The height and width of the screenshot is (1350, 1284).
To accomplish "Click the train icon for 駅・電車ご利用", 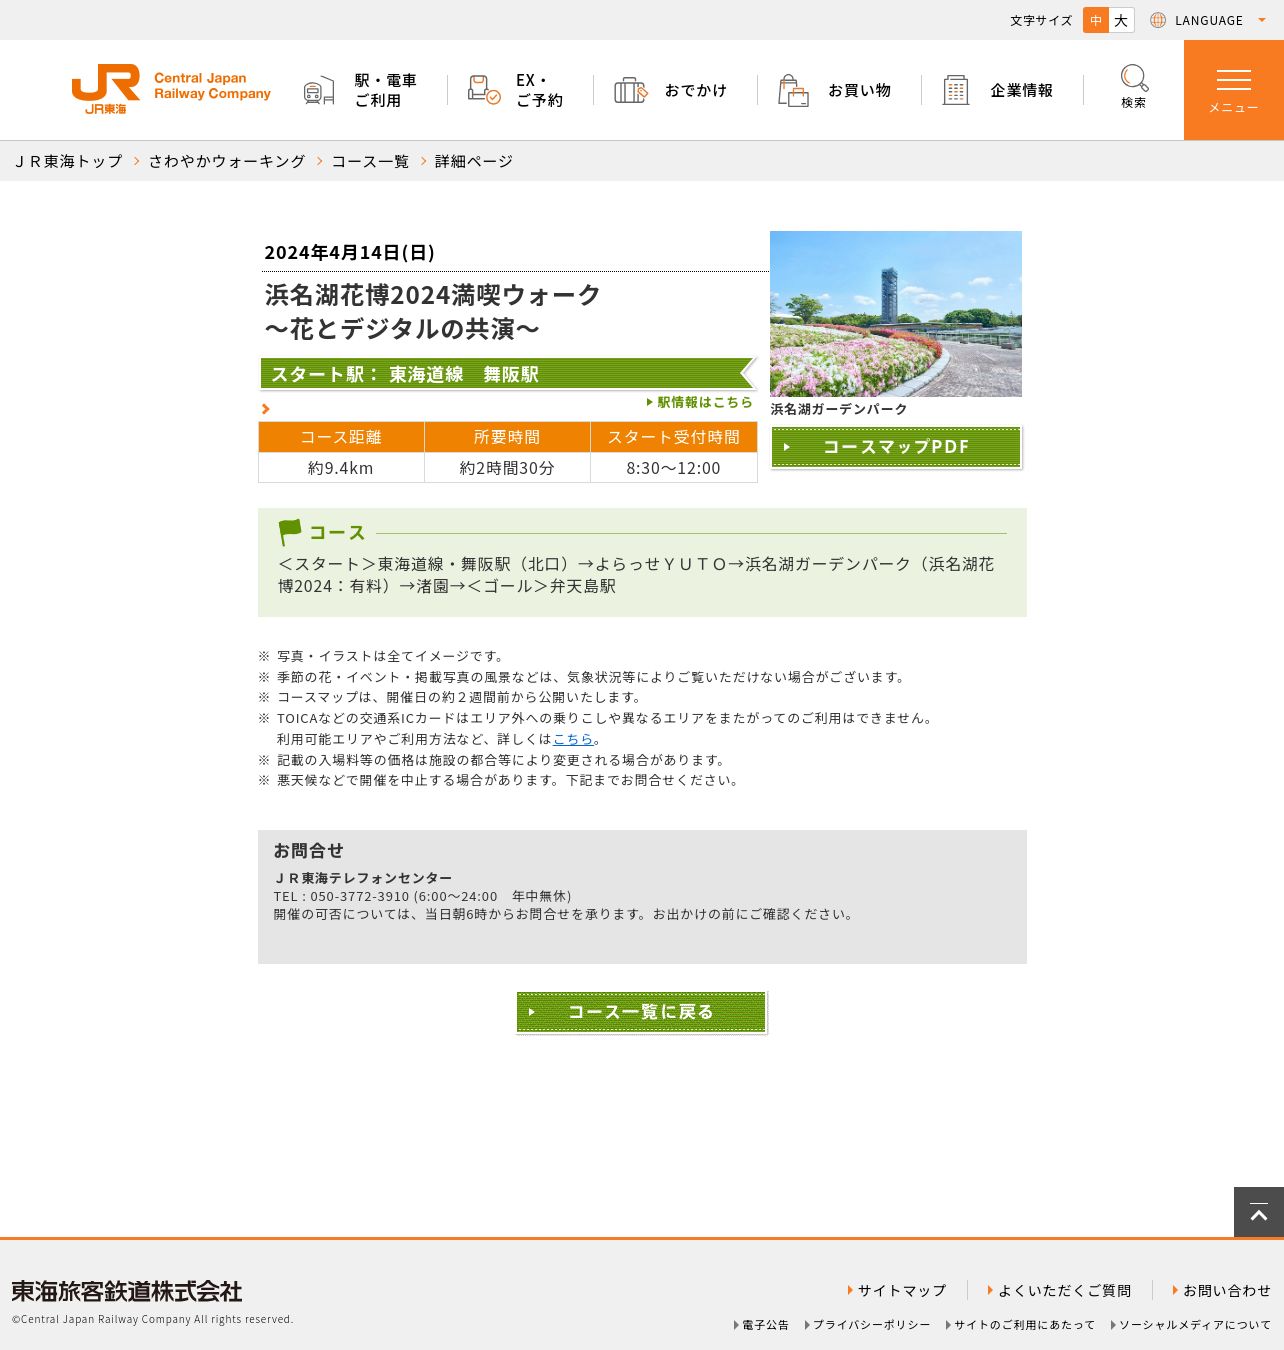I will tap(319, 90).
